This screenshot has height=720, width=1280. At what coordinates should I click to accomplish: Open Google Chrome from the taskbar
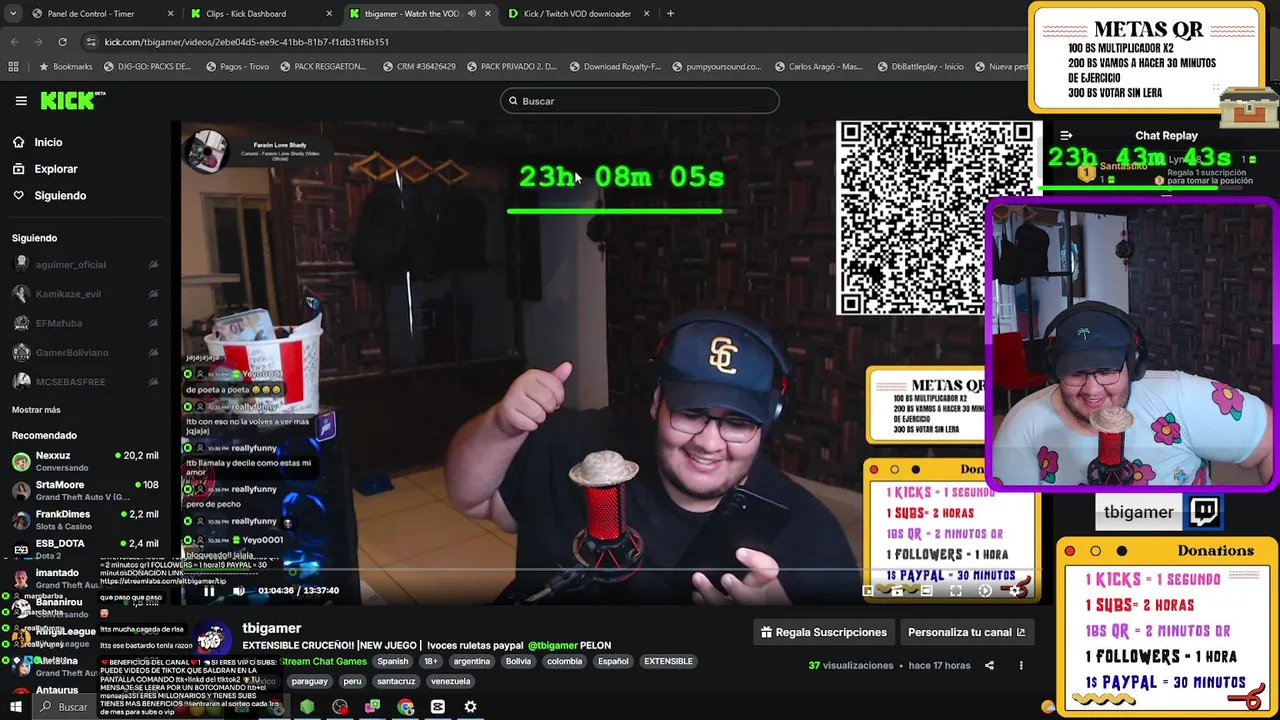click(405, 707)
